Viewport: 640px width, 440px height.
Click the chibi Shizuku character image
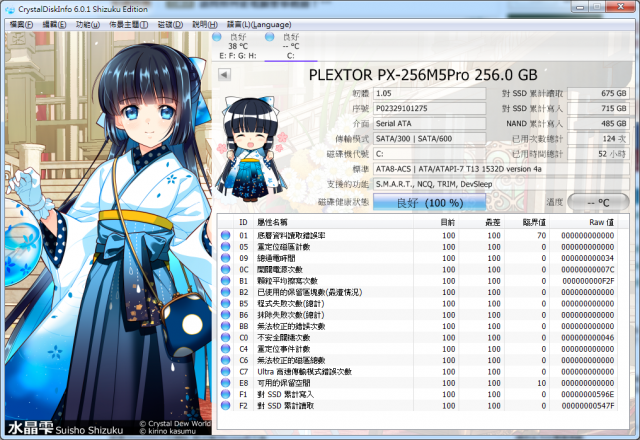[252, 149]
